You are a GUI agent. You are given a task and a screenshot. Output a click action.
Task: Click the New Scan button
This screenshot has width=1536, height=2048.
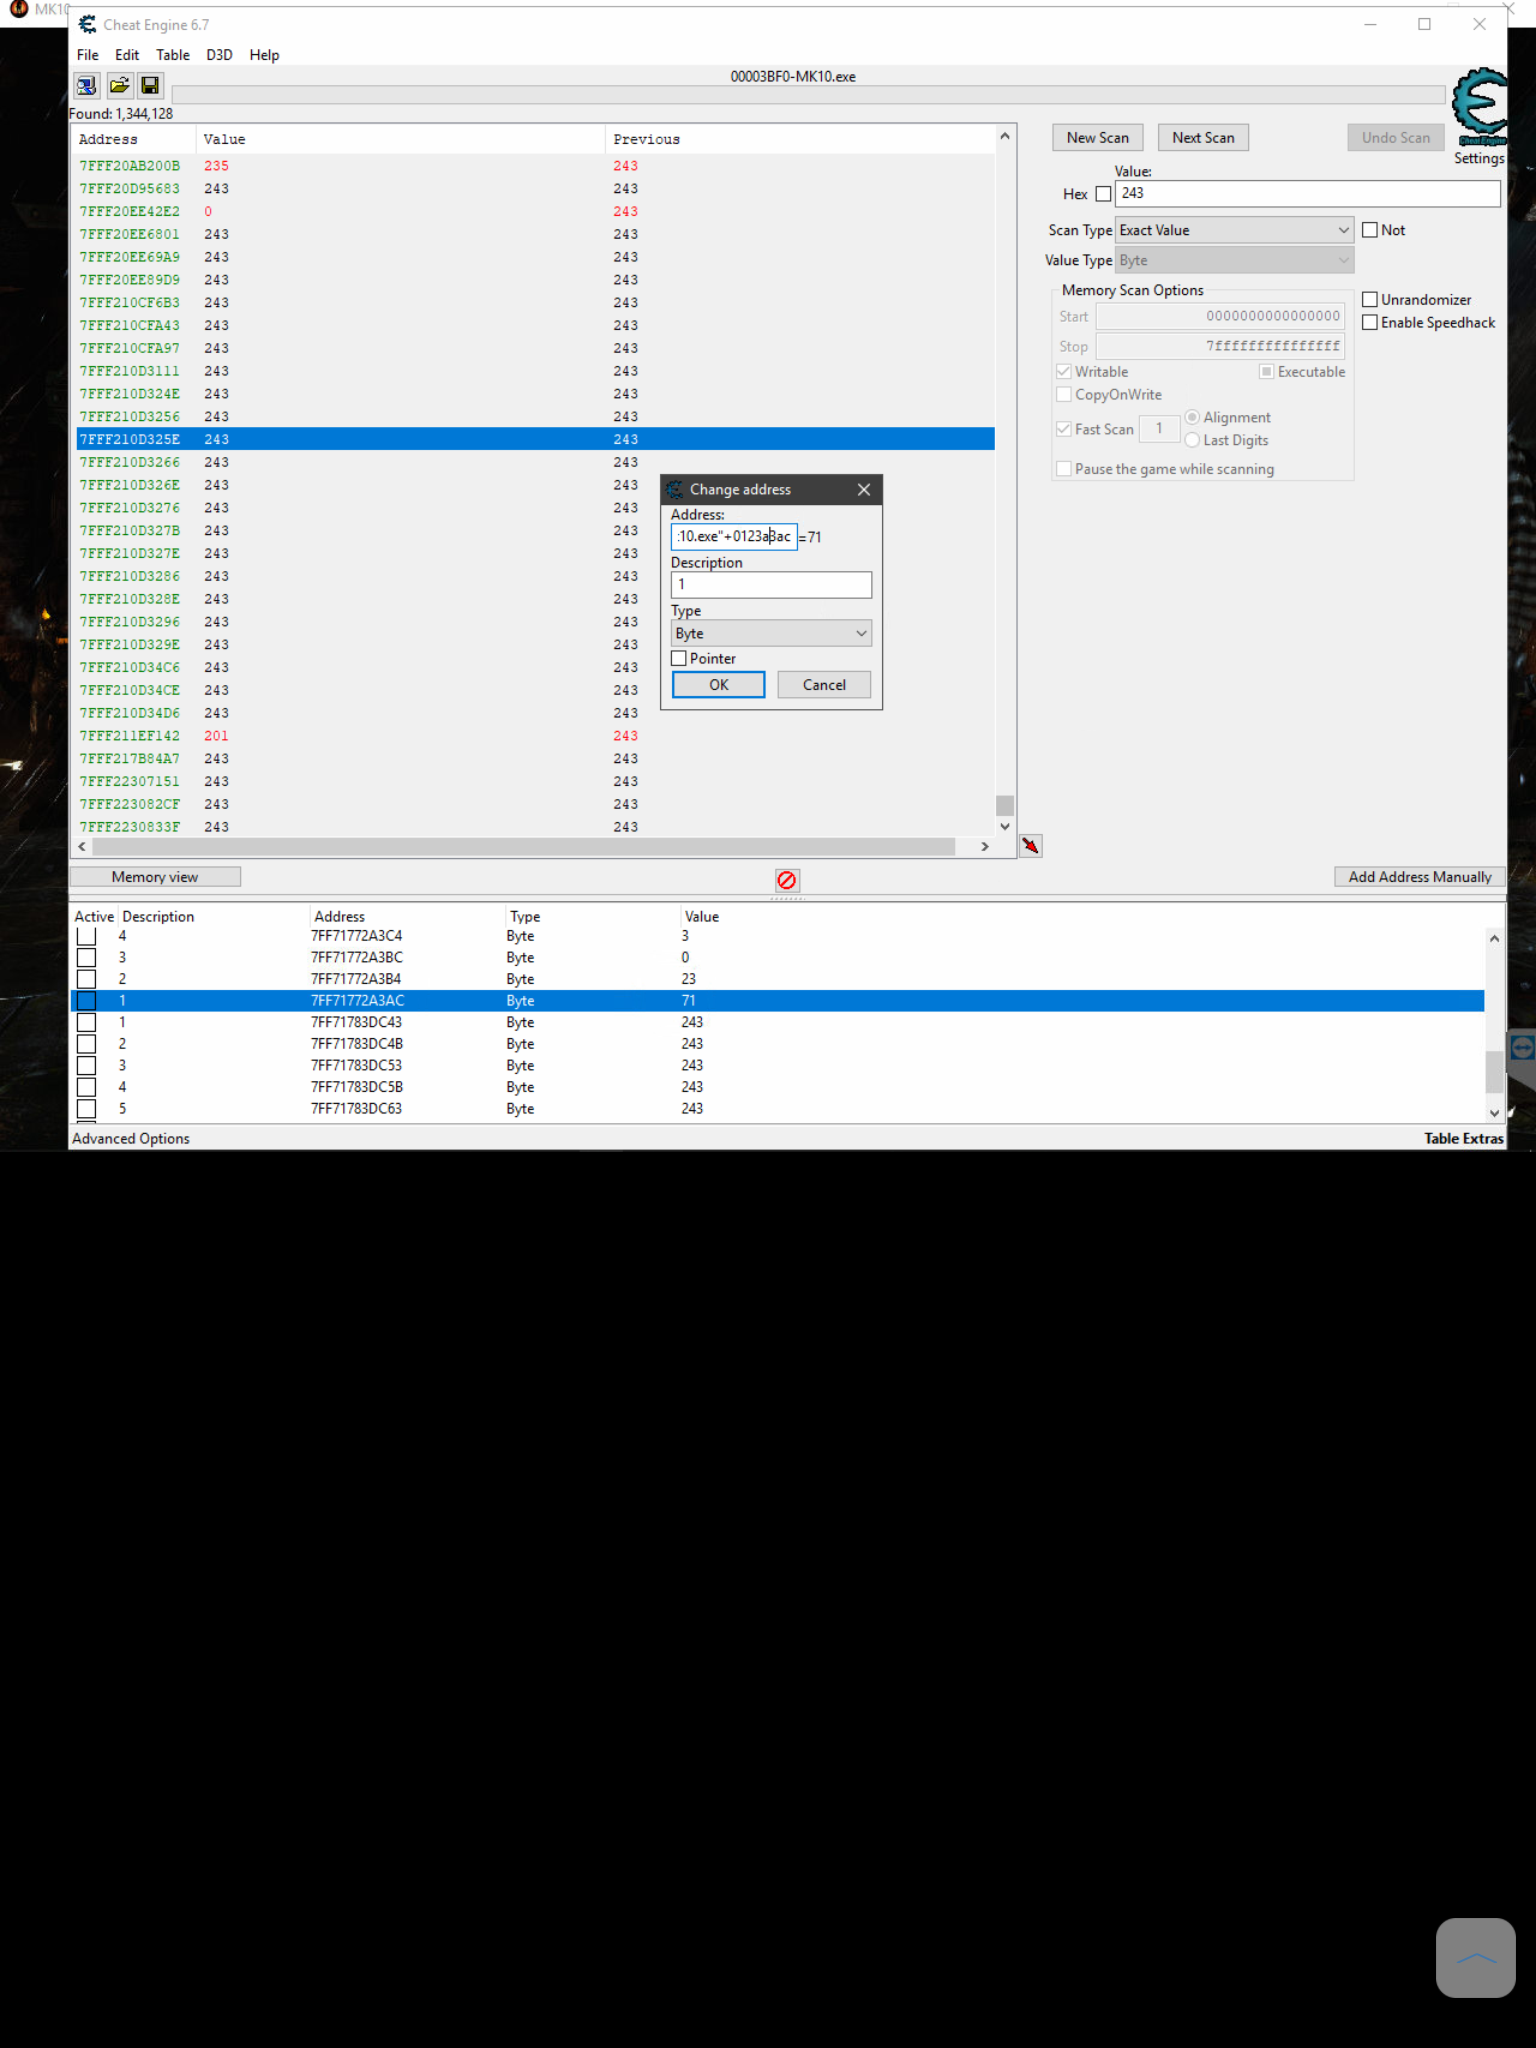click(1097, 138)
